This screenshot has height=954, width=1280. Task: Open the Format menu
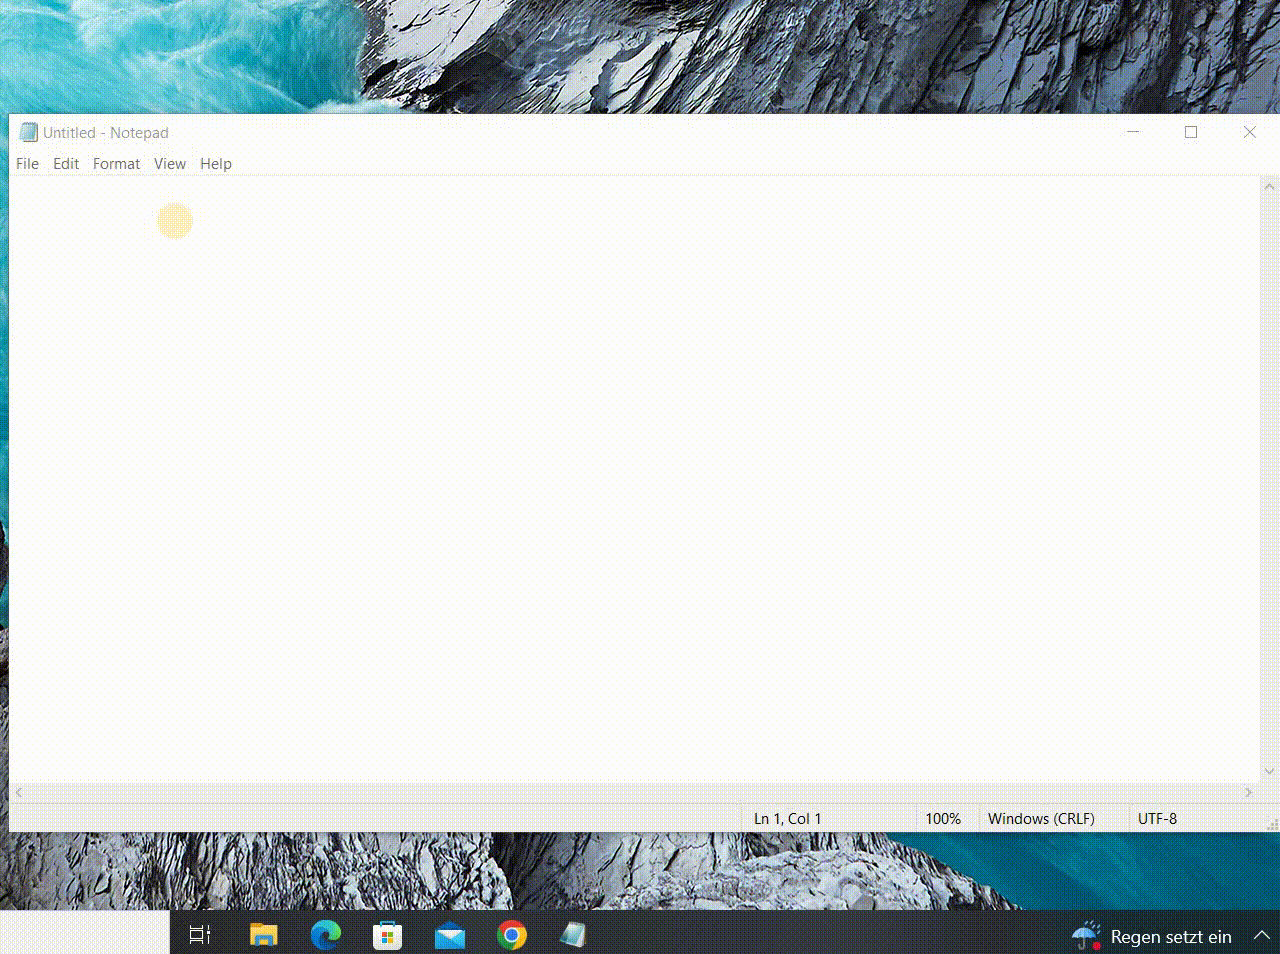click(116, 163)
